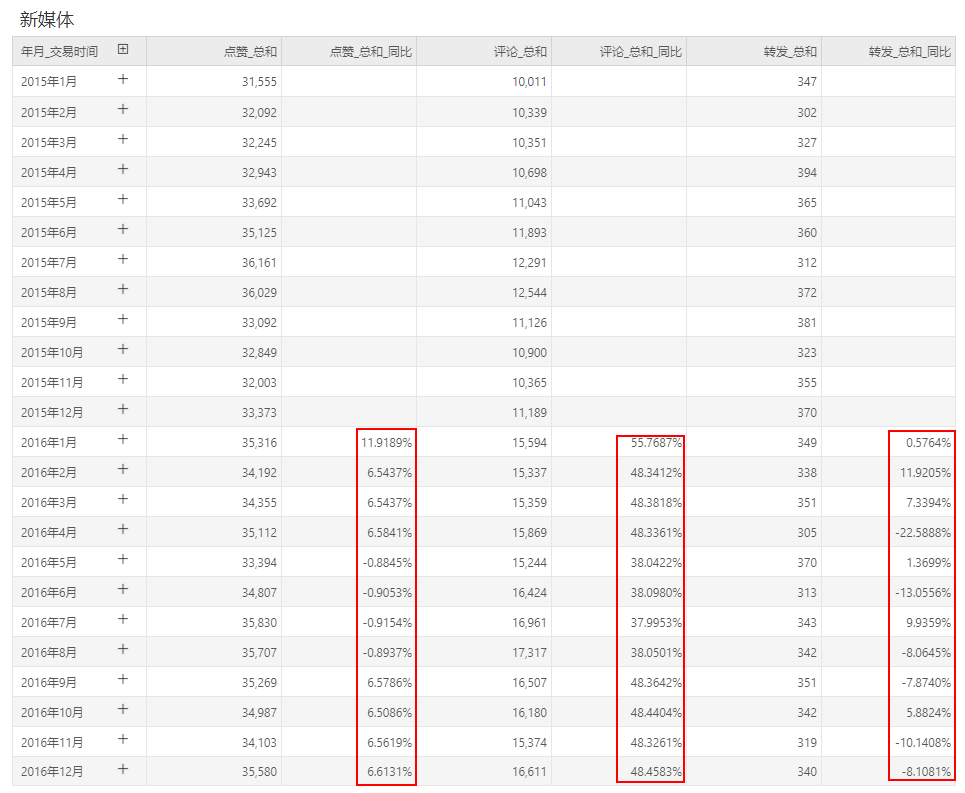This screenshot has width=965, height=793.
Task: Expand the 2016年7月 row
Action: click(123, 619)
